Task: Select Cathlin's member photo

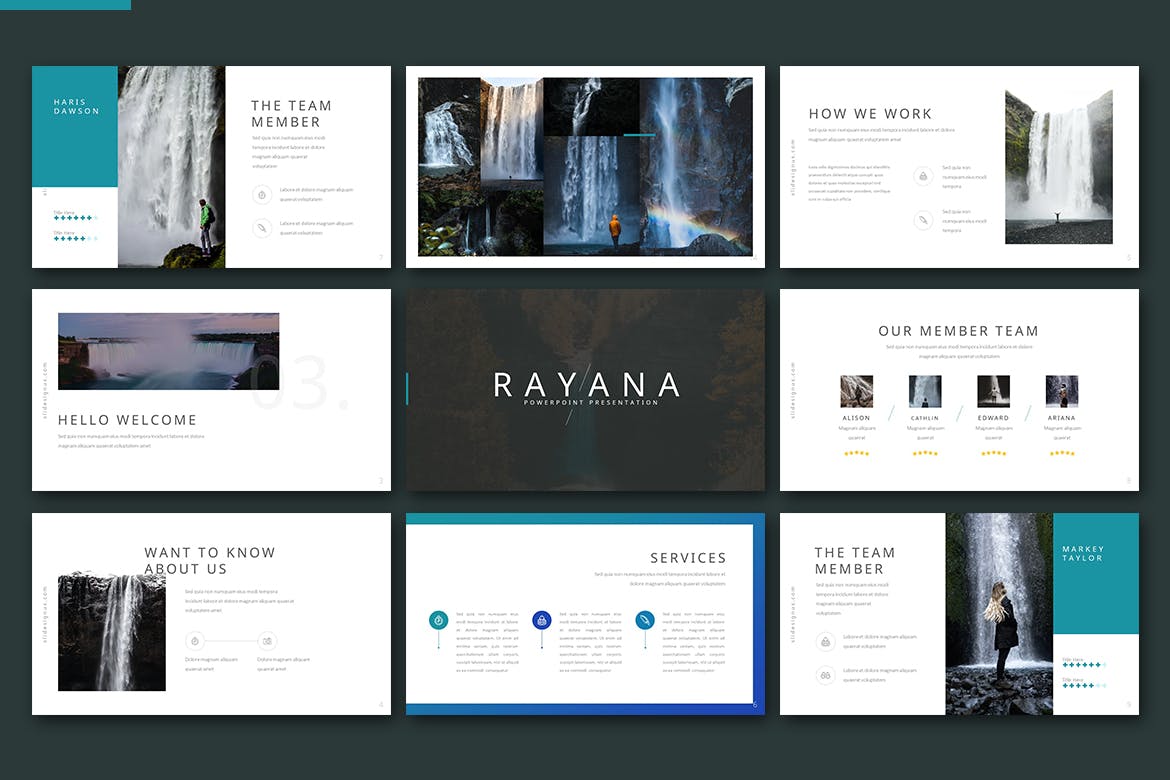Action: point(925,391)
